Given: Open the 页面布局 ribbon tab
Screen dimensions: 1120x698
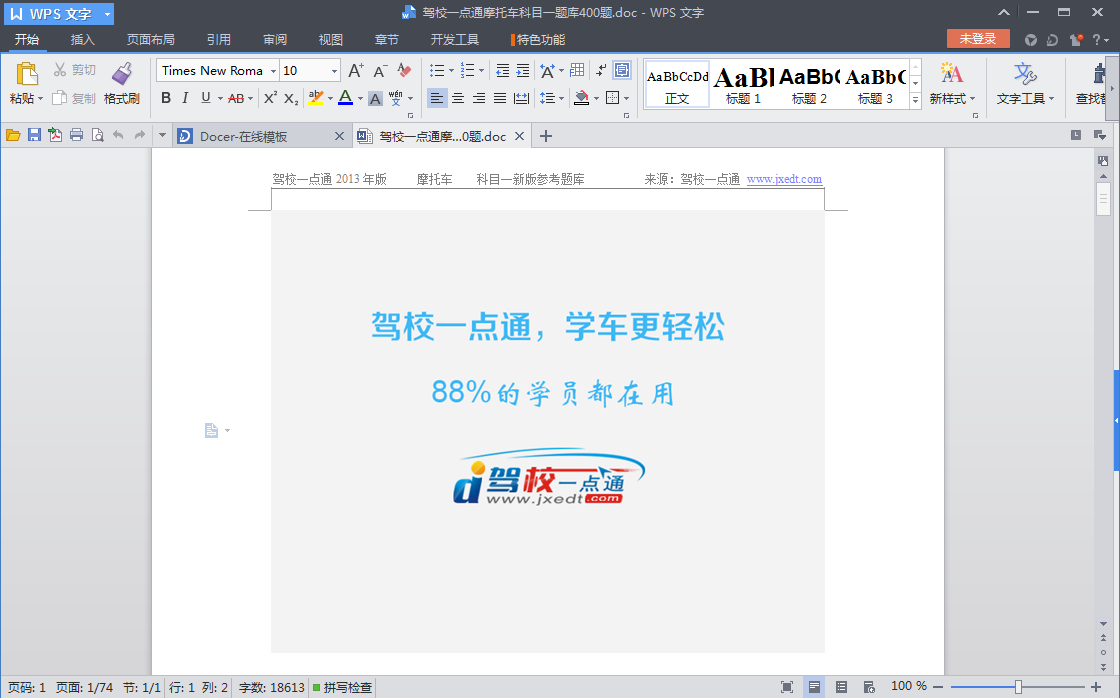Looking at the screenshot, I should 151,39.
